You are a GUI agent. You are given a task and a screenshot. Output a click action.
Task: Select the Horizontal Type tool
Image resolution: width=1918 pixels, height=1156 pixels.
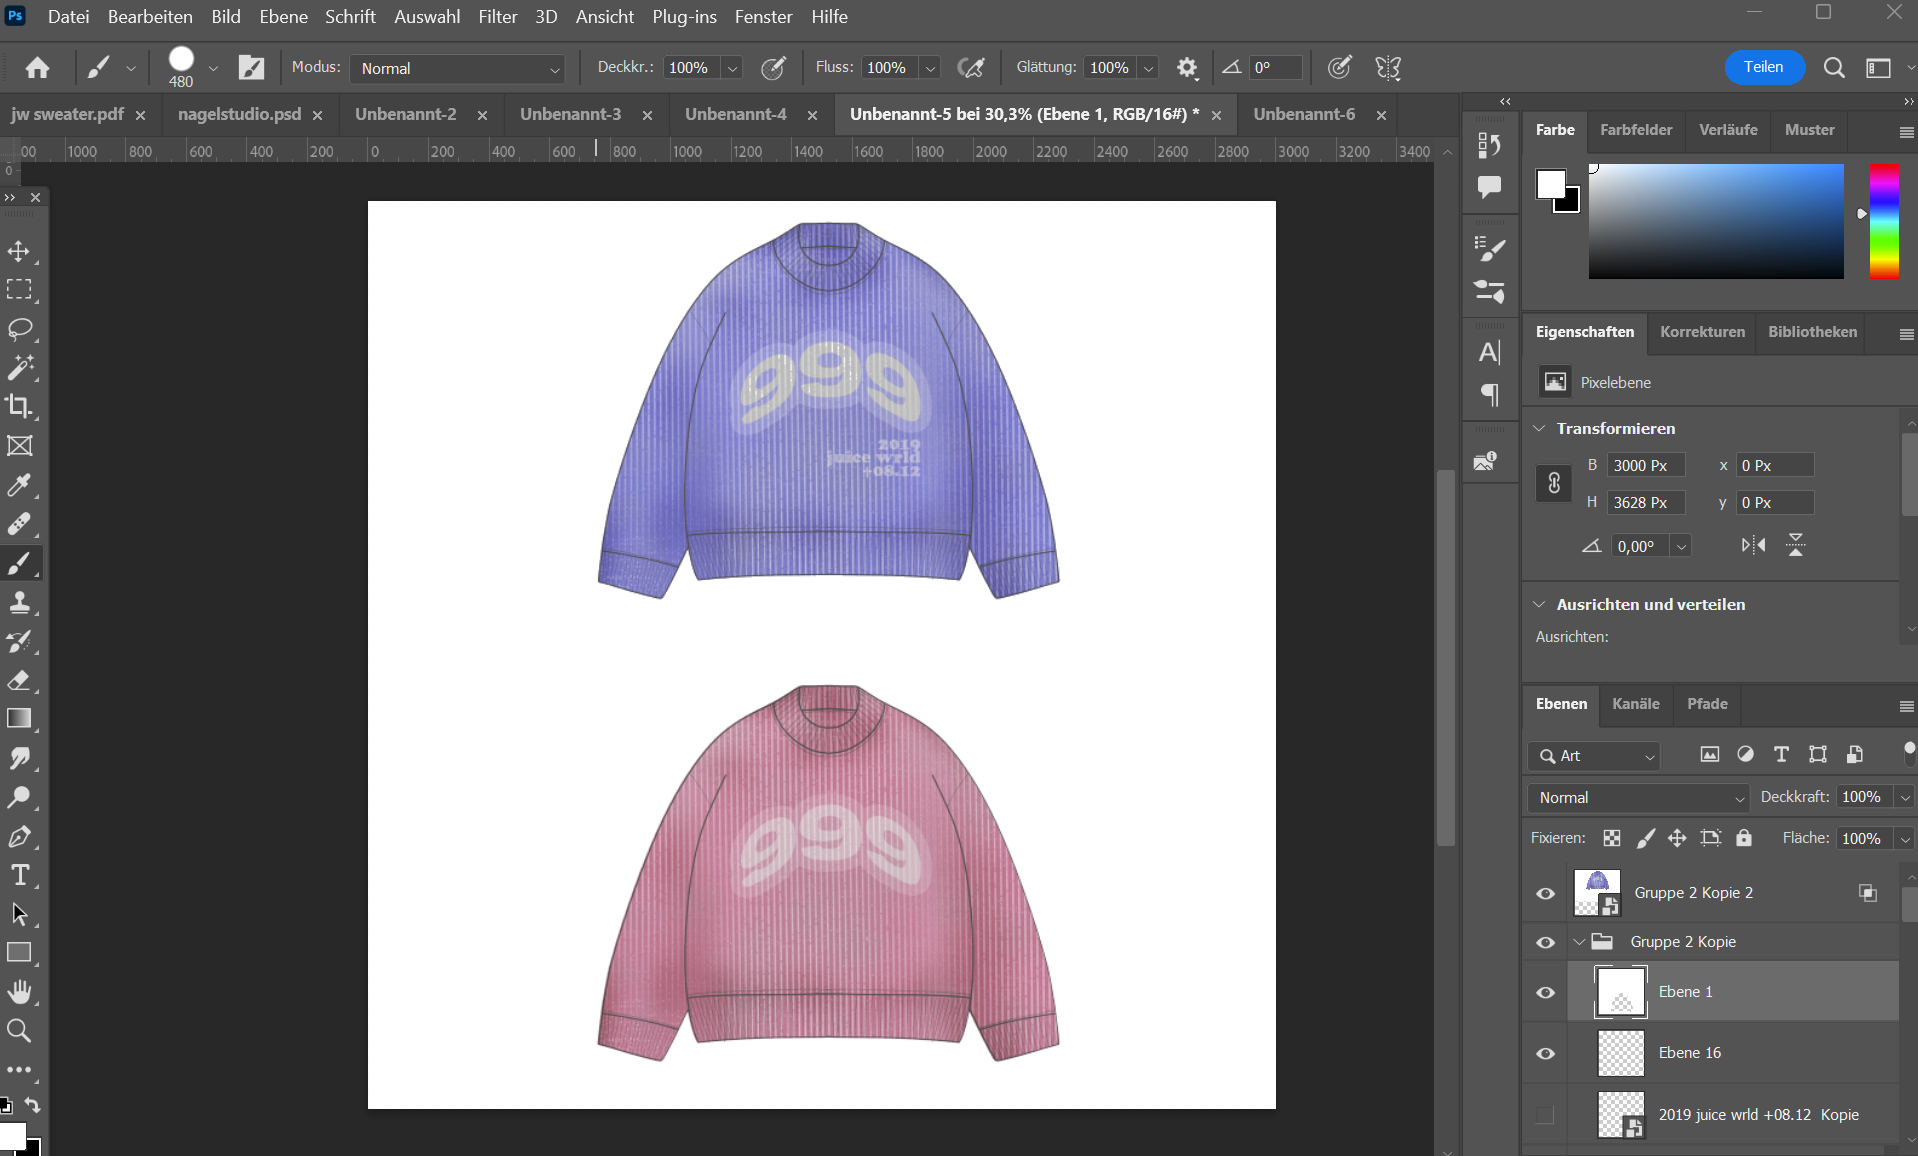[x=19, y=875]
